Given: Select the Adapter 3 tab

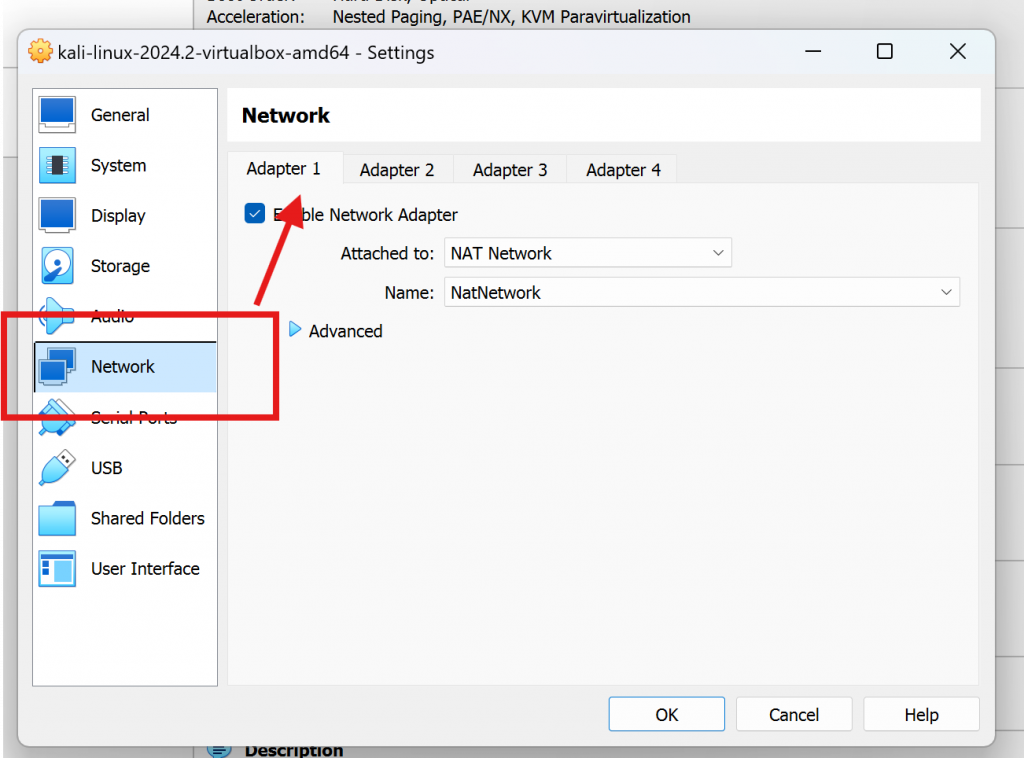Looking at the screenshot, I should 509,170.
